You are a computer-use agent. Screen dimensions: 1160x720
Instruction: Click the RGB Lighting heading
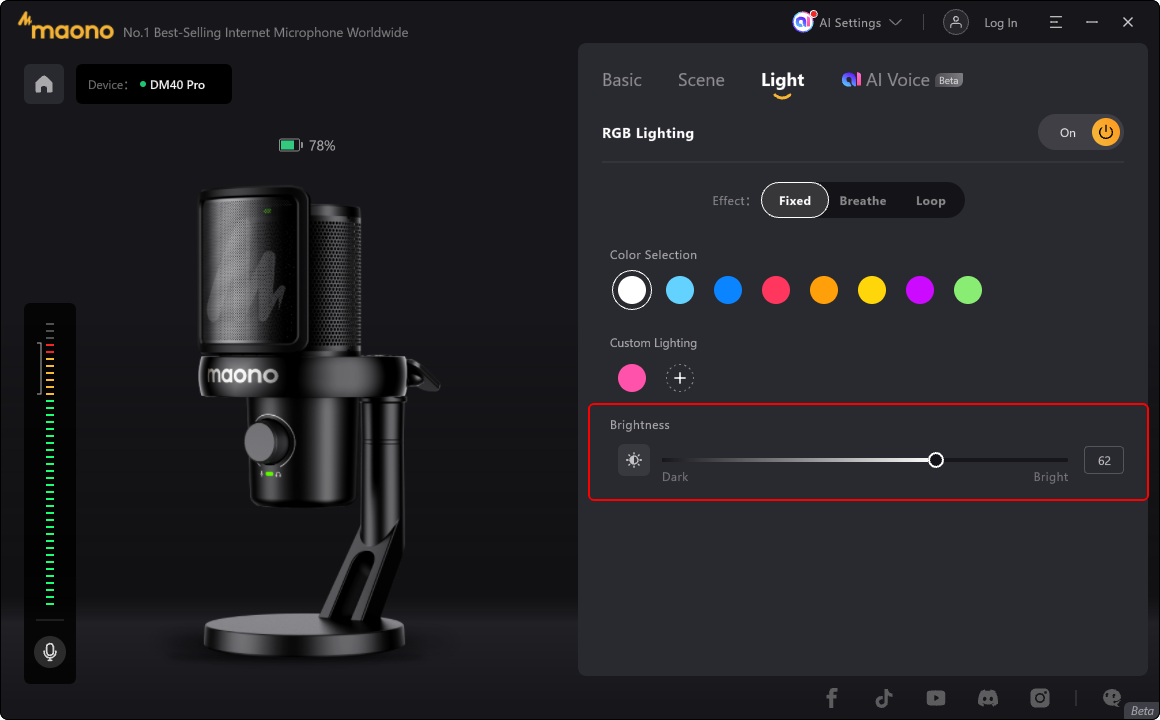648,133
